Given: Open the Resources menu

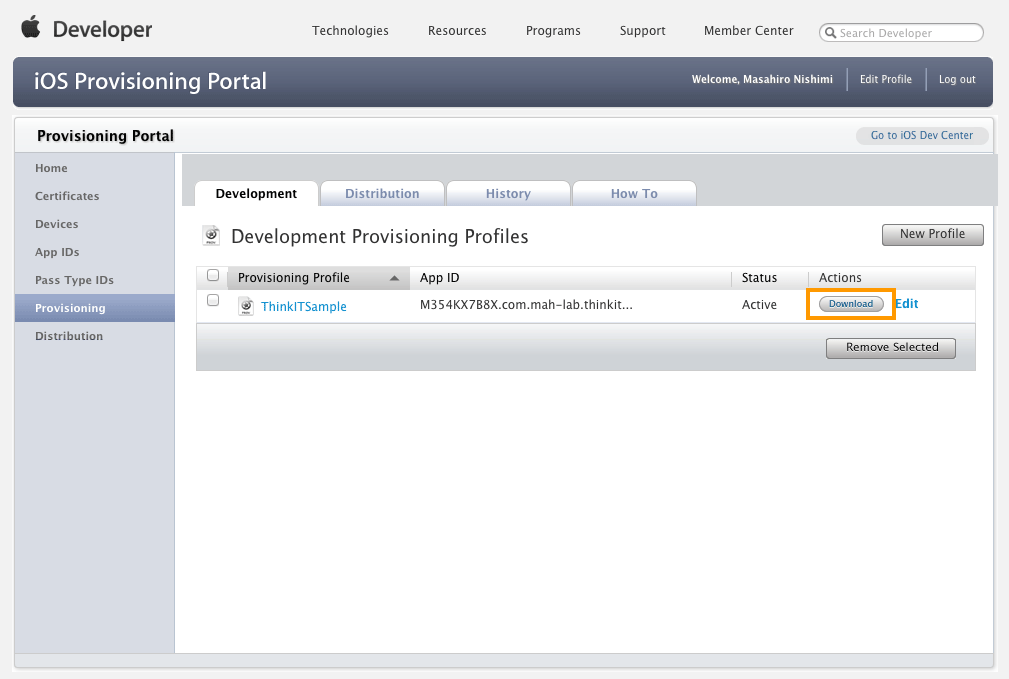Looking at the screenshot, I should click(457, 31).
